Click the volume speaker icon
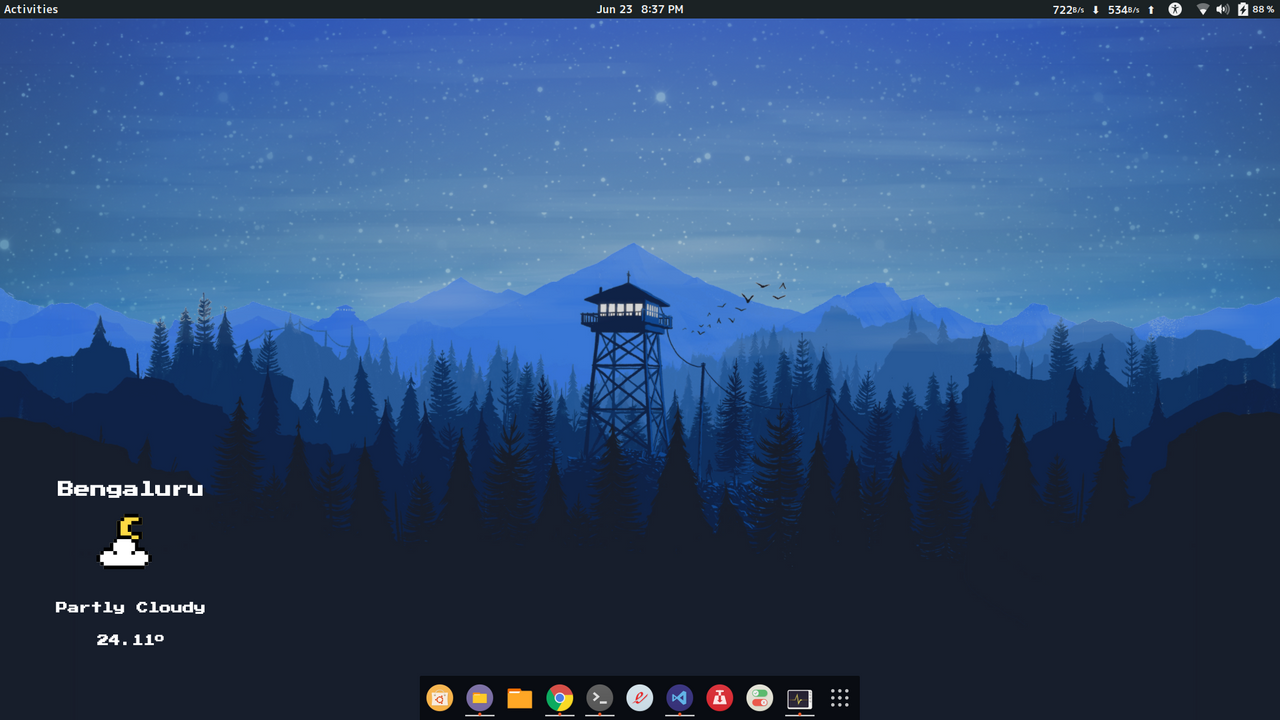This screenshot has width=1280, height=720. coord(1223,9)
